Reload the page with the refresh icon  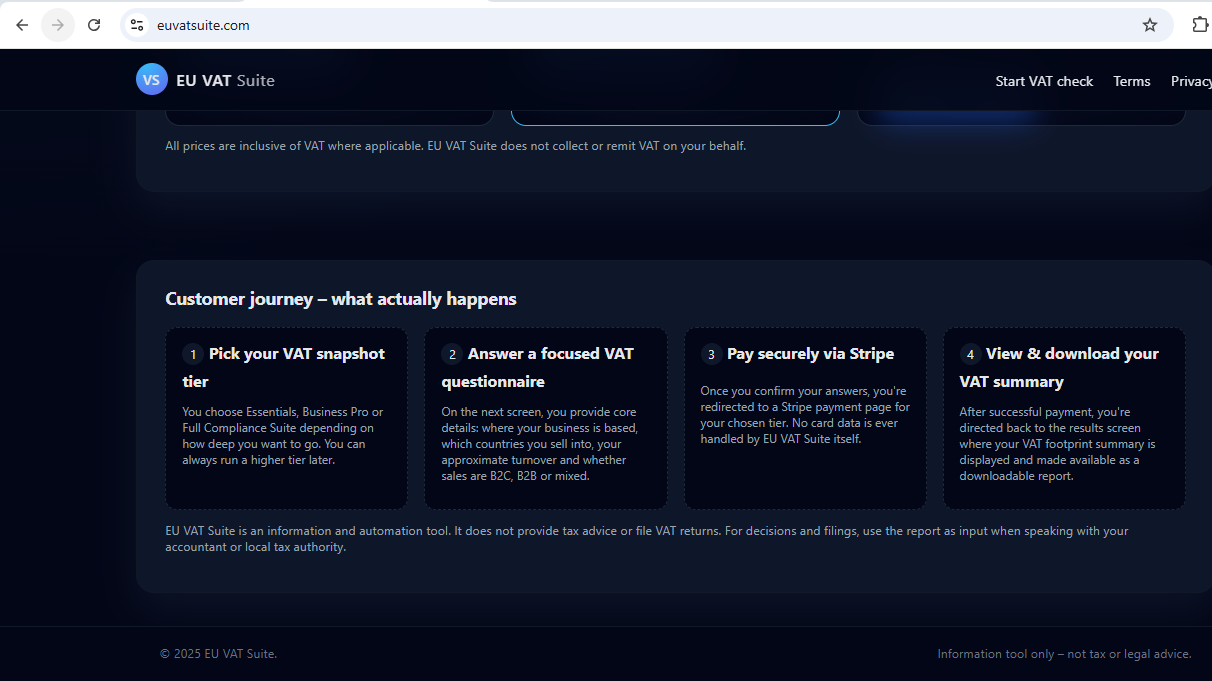point(94,25)
